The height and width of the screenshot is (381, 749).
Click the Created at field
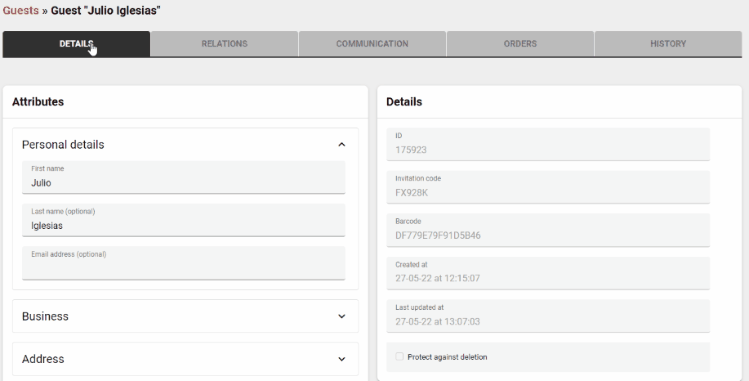548,273
